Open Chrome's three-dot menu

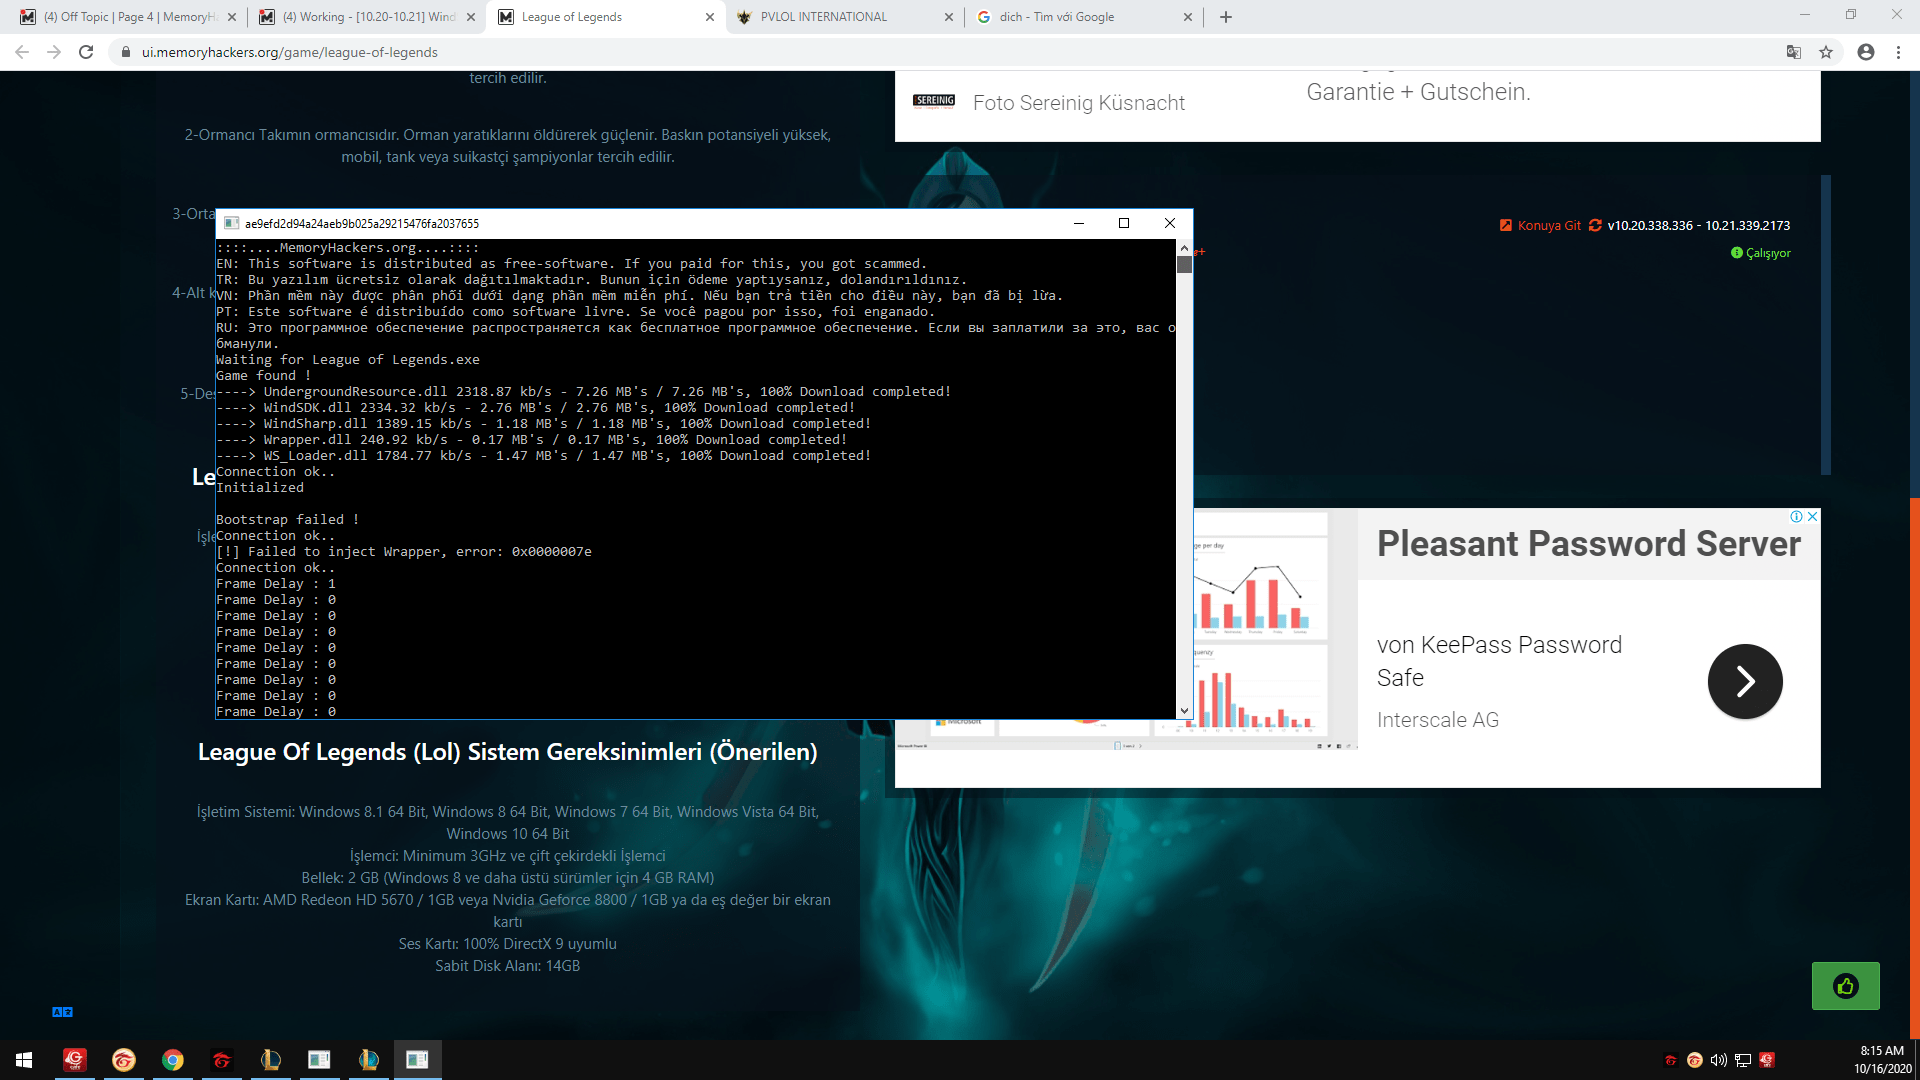click(1898, 52)
